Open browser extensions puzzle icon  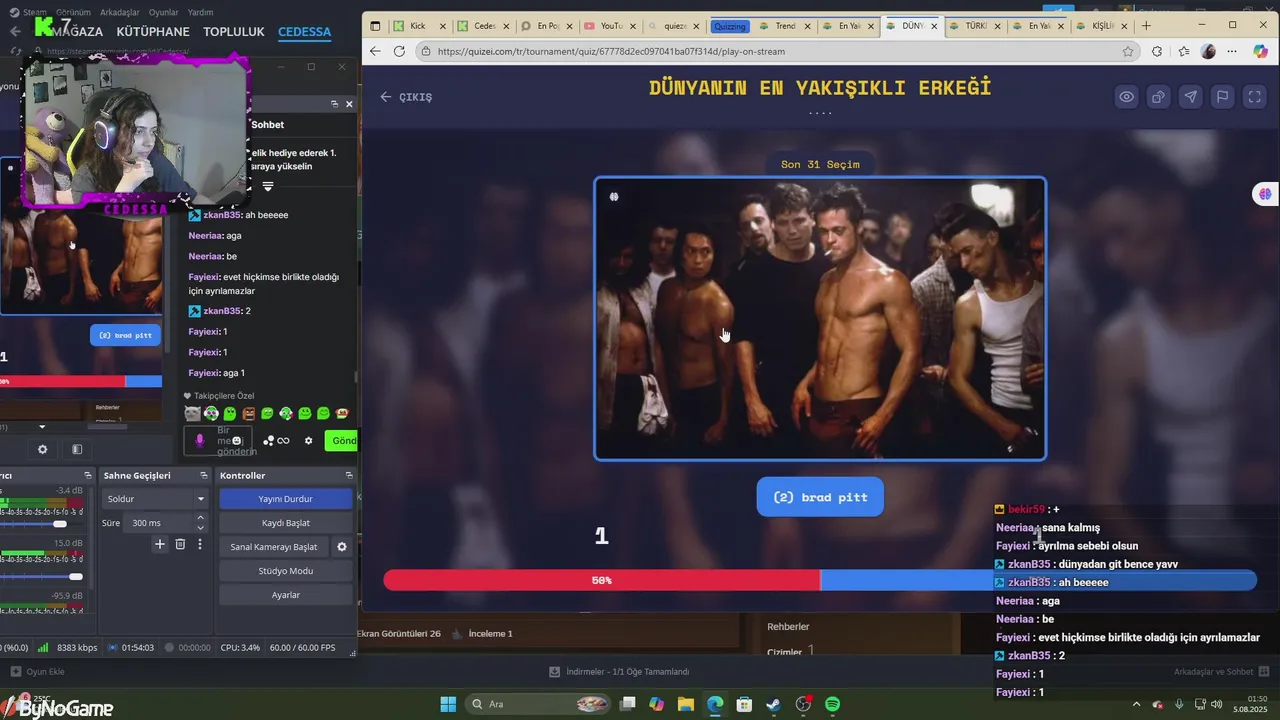coord(1157,51)
